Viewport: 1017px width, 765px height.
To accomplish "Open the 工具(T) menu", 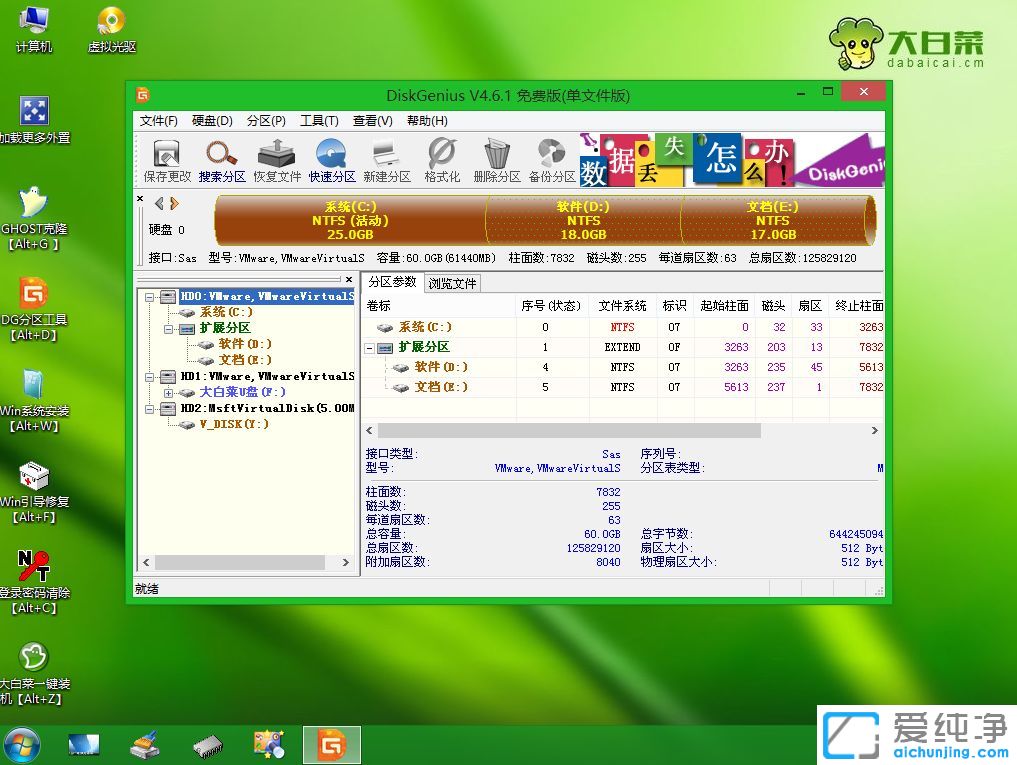I will click(320, 121).
